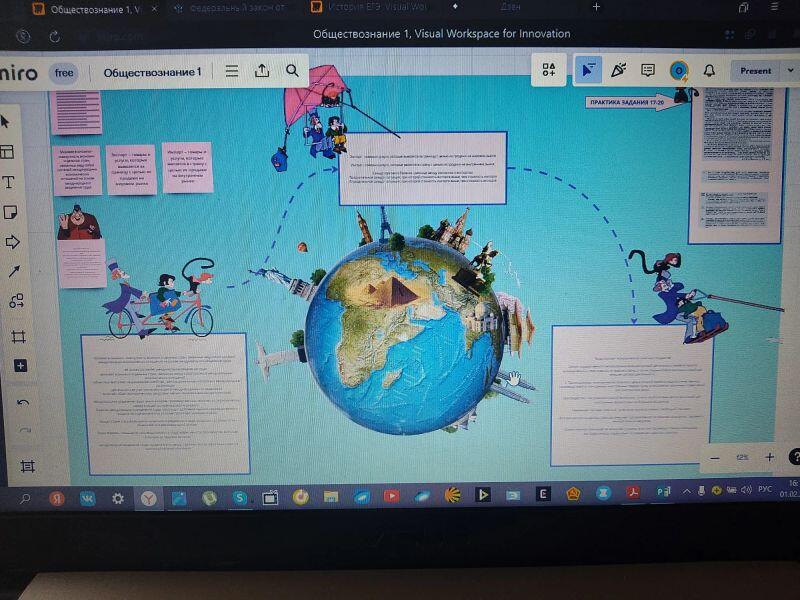The image size is (800, 600).
Task: Click the Present button
Action: point(755,71)
